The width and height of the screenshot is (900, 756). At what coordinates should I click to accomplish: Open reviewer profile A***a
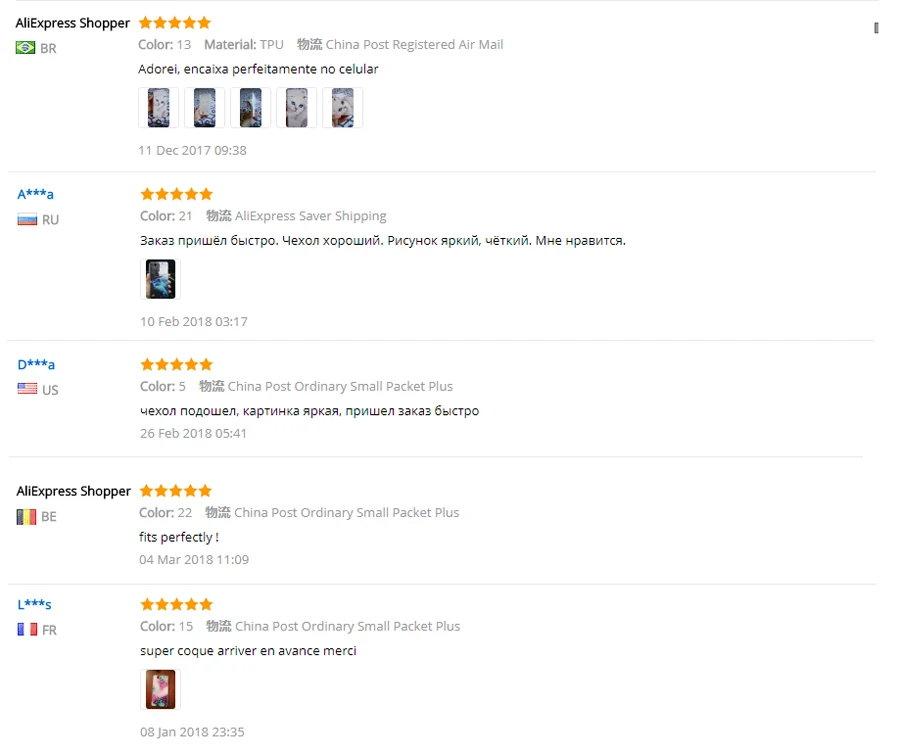(36, 194)
